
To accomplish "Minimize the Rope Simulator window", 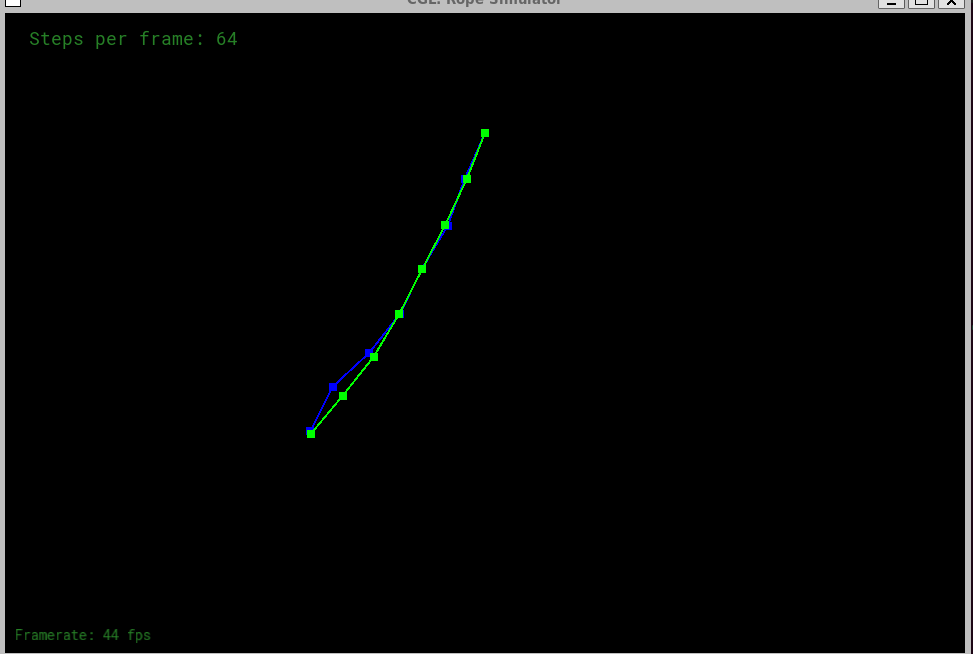I will point(891,2).
